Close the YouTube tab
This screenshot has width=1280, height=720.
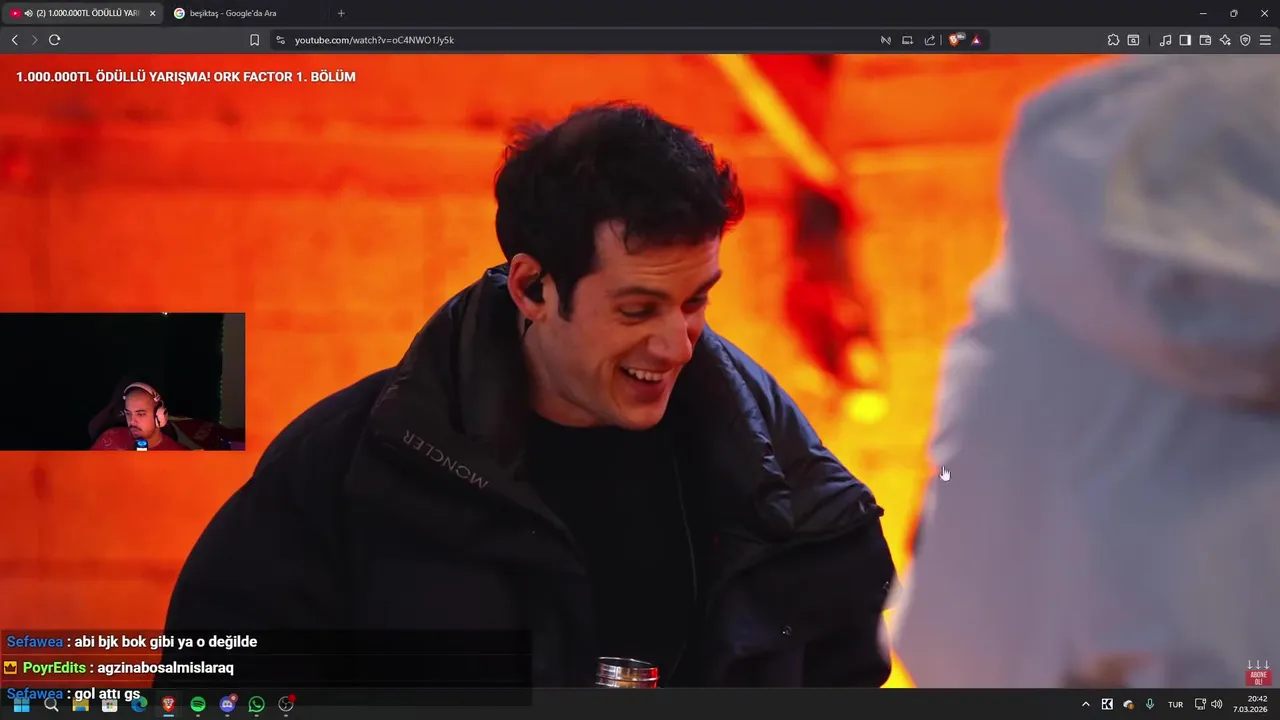[152, 13]
